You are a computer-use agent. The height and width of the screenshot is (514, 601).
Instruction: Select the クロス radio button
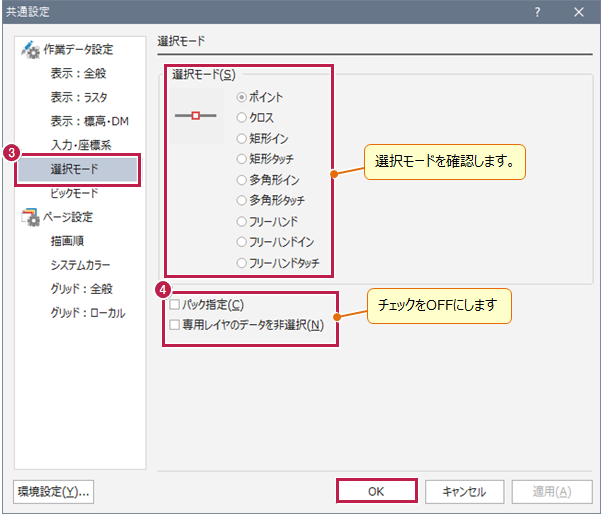241,118
